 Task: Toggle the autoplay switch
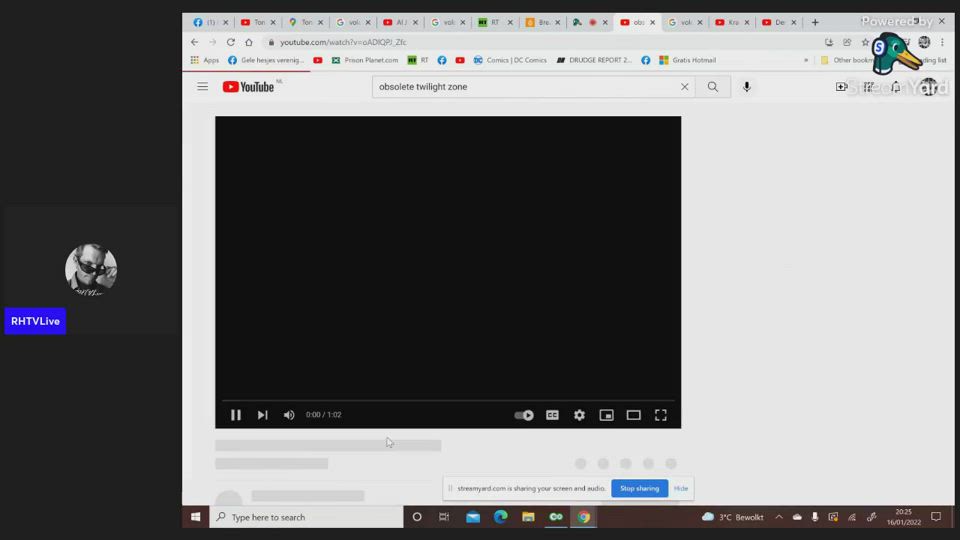click(524, 415)
